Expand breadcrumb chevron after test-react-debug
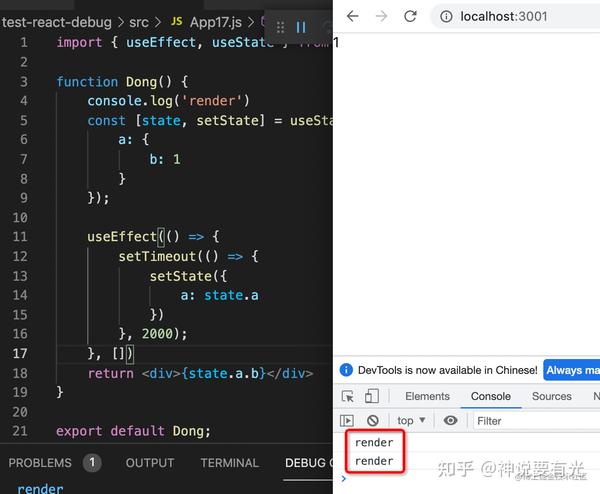The height and width of the screenshot is (494, 600). (121, 23)
